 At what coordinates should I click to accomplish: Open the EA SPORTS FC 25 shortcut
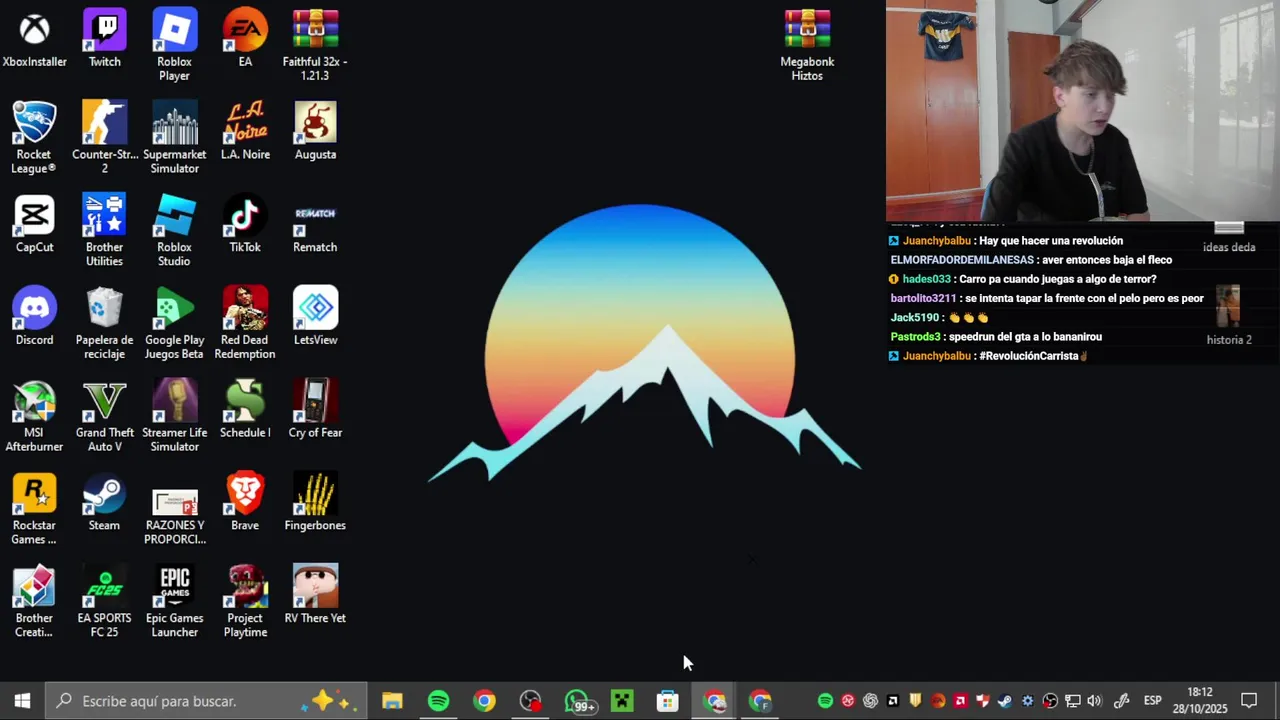point(104,602)
